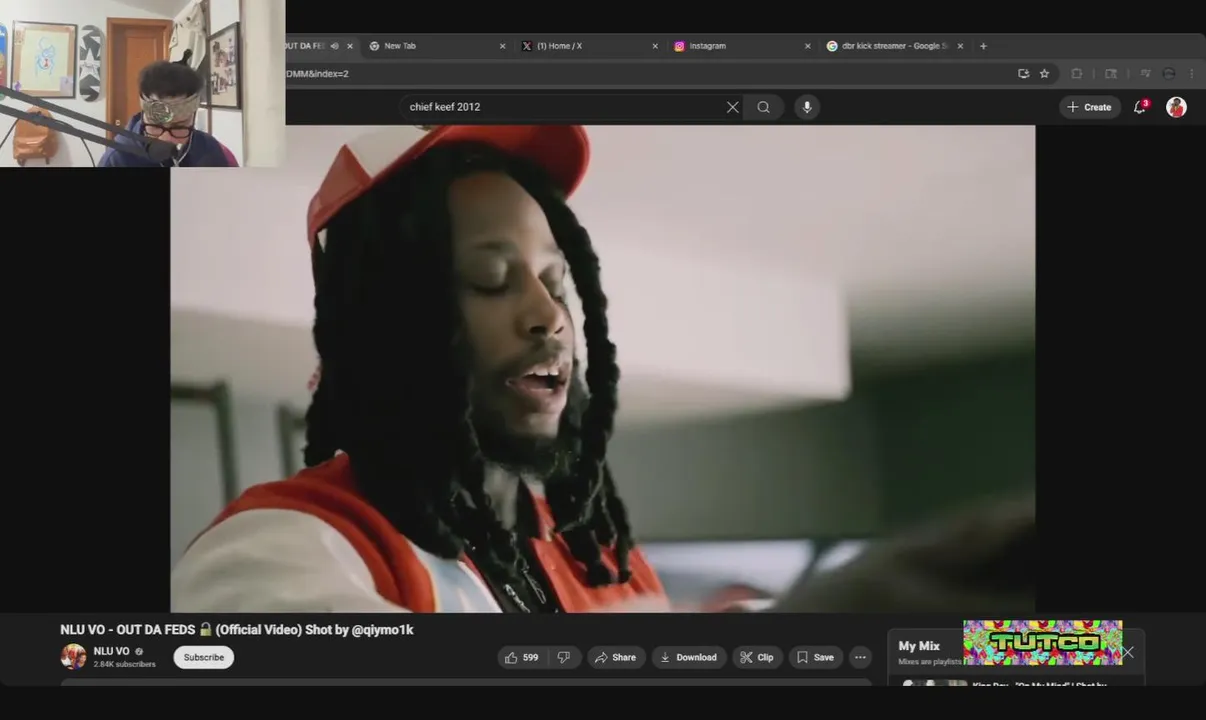
Task: Open the NLU VO channel avatar
Action: click(x=73, y=657)
